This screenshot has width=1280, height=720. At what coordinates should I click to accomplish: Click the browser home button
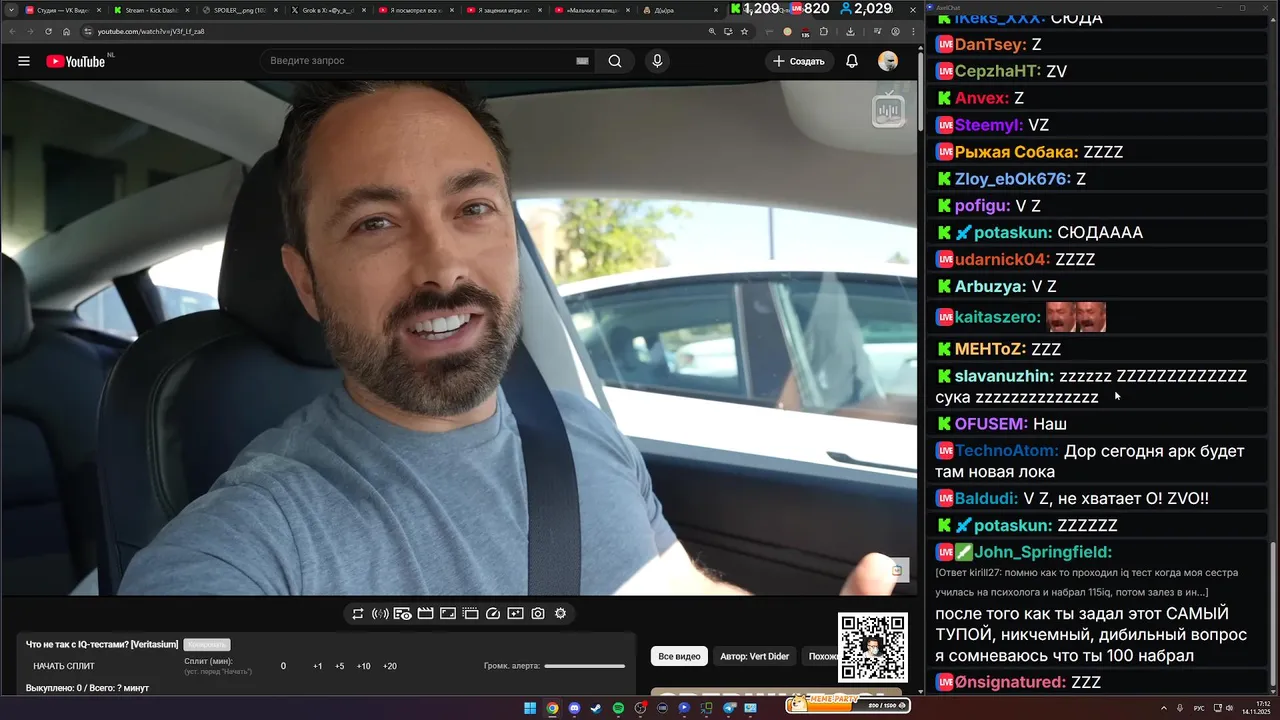click(66, 31)
